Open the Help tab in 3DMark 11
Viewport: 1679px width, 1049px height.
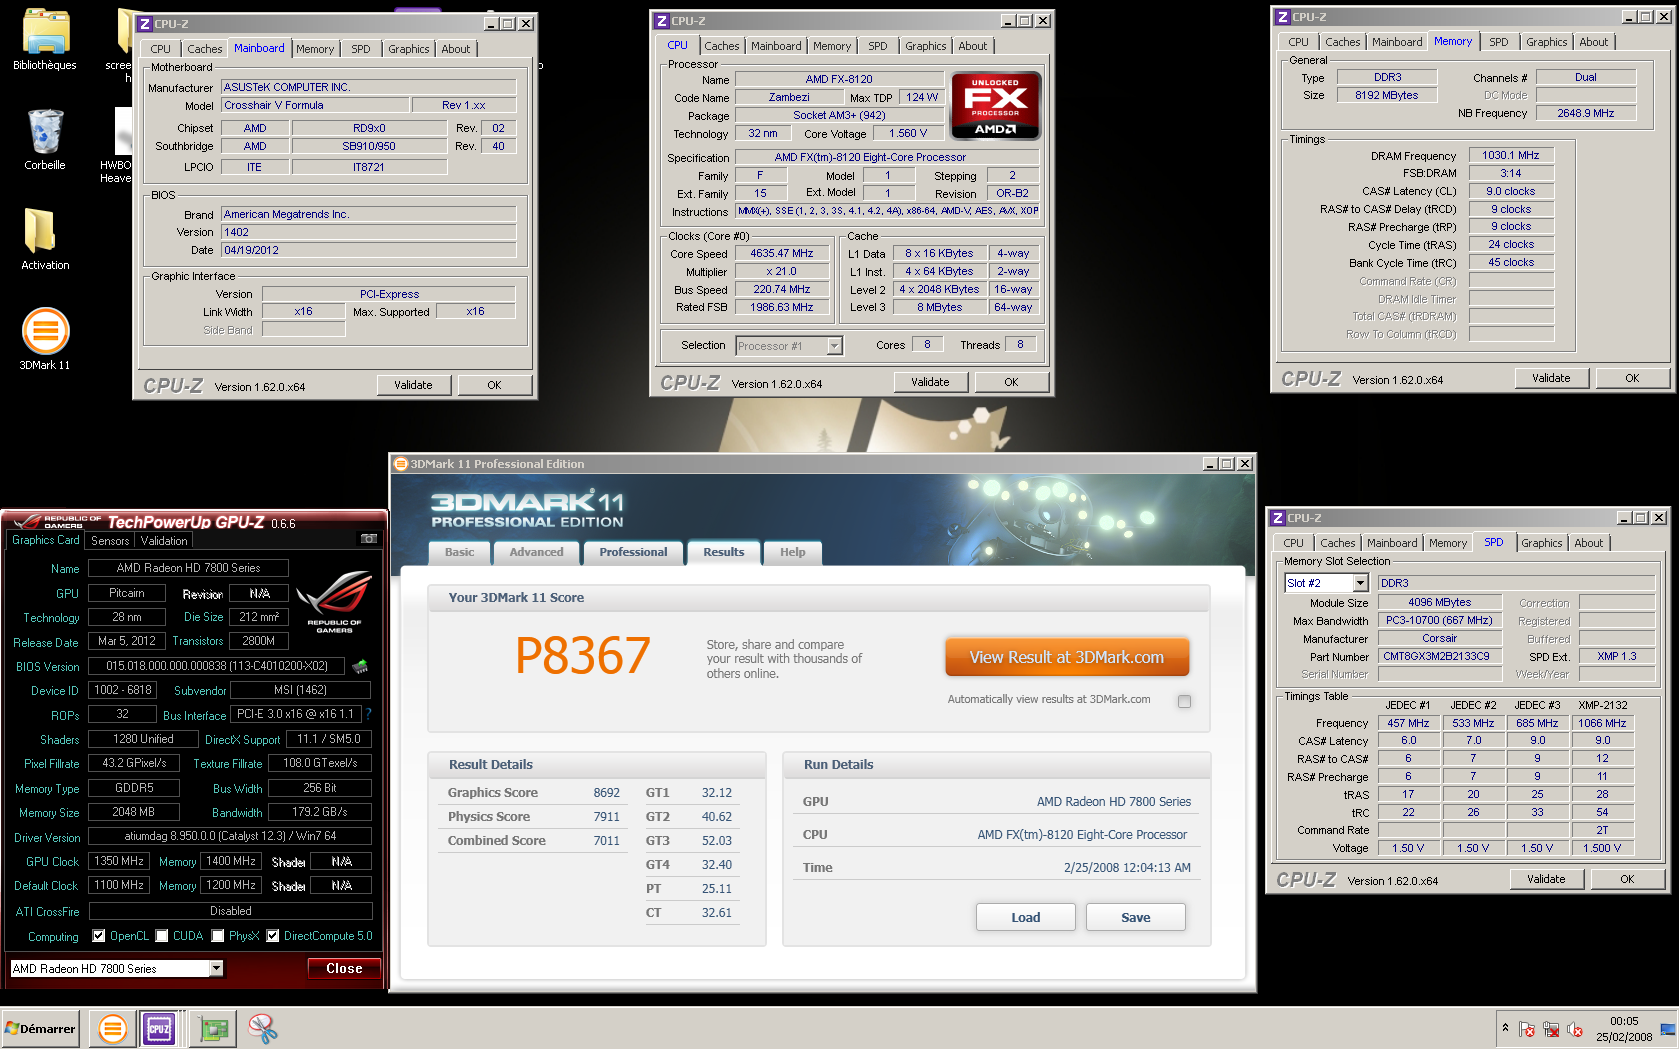(x=792, y=552)
